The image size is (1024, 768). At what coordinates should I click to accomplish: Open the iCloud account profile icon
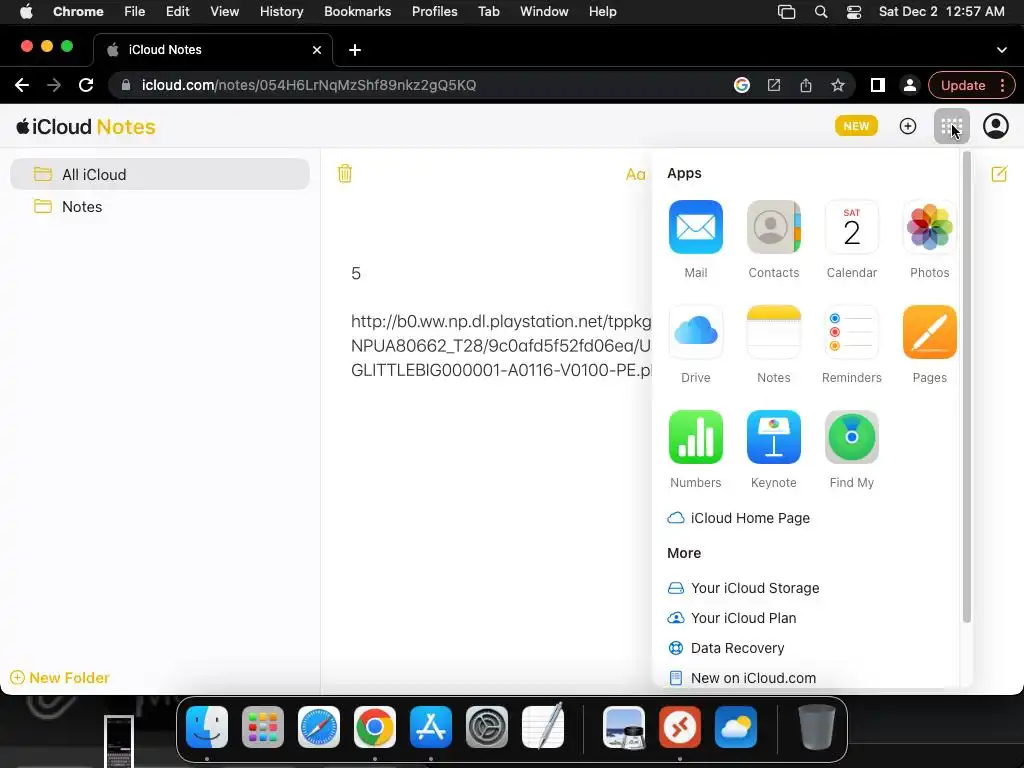tap(996, 126)
